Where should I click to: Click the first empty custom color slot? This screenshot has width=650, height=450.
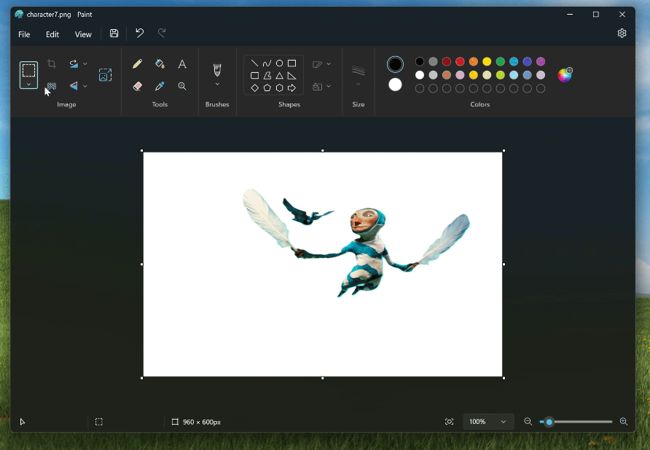(420, 88)
